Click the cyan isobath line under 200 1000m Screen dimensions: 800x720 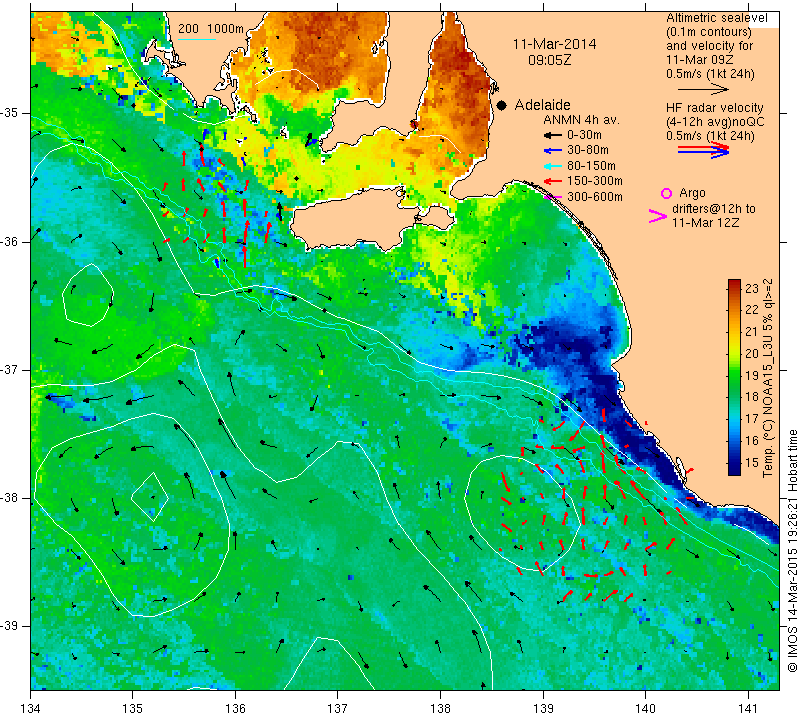point(197,39)
